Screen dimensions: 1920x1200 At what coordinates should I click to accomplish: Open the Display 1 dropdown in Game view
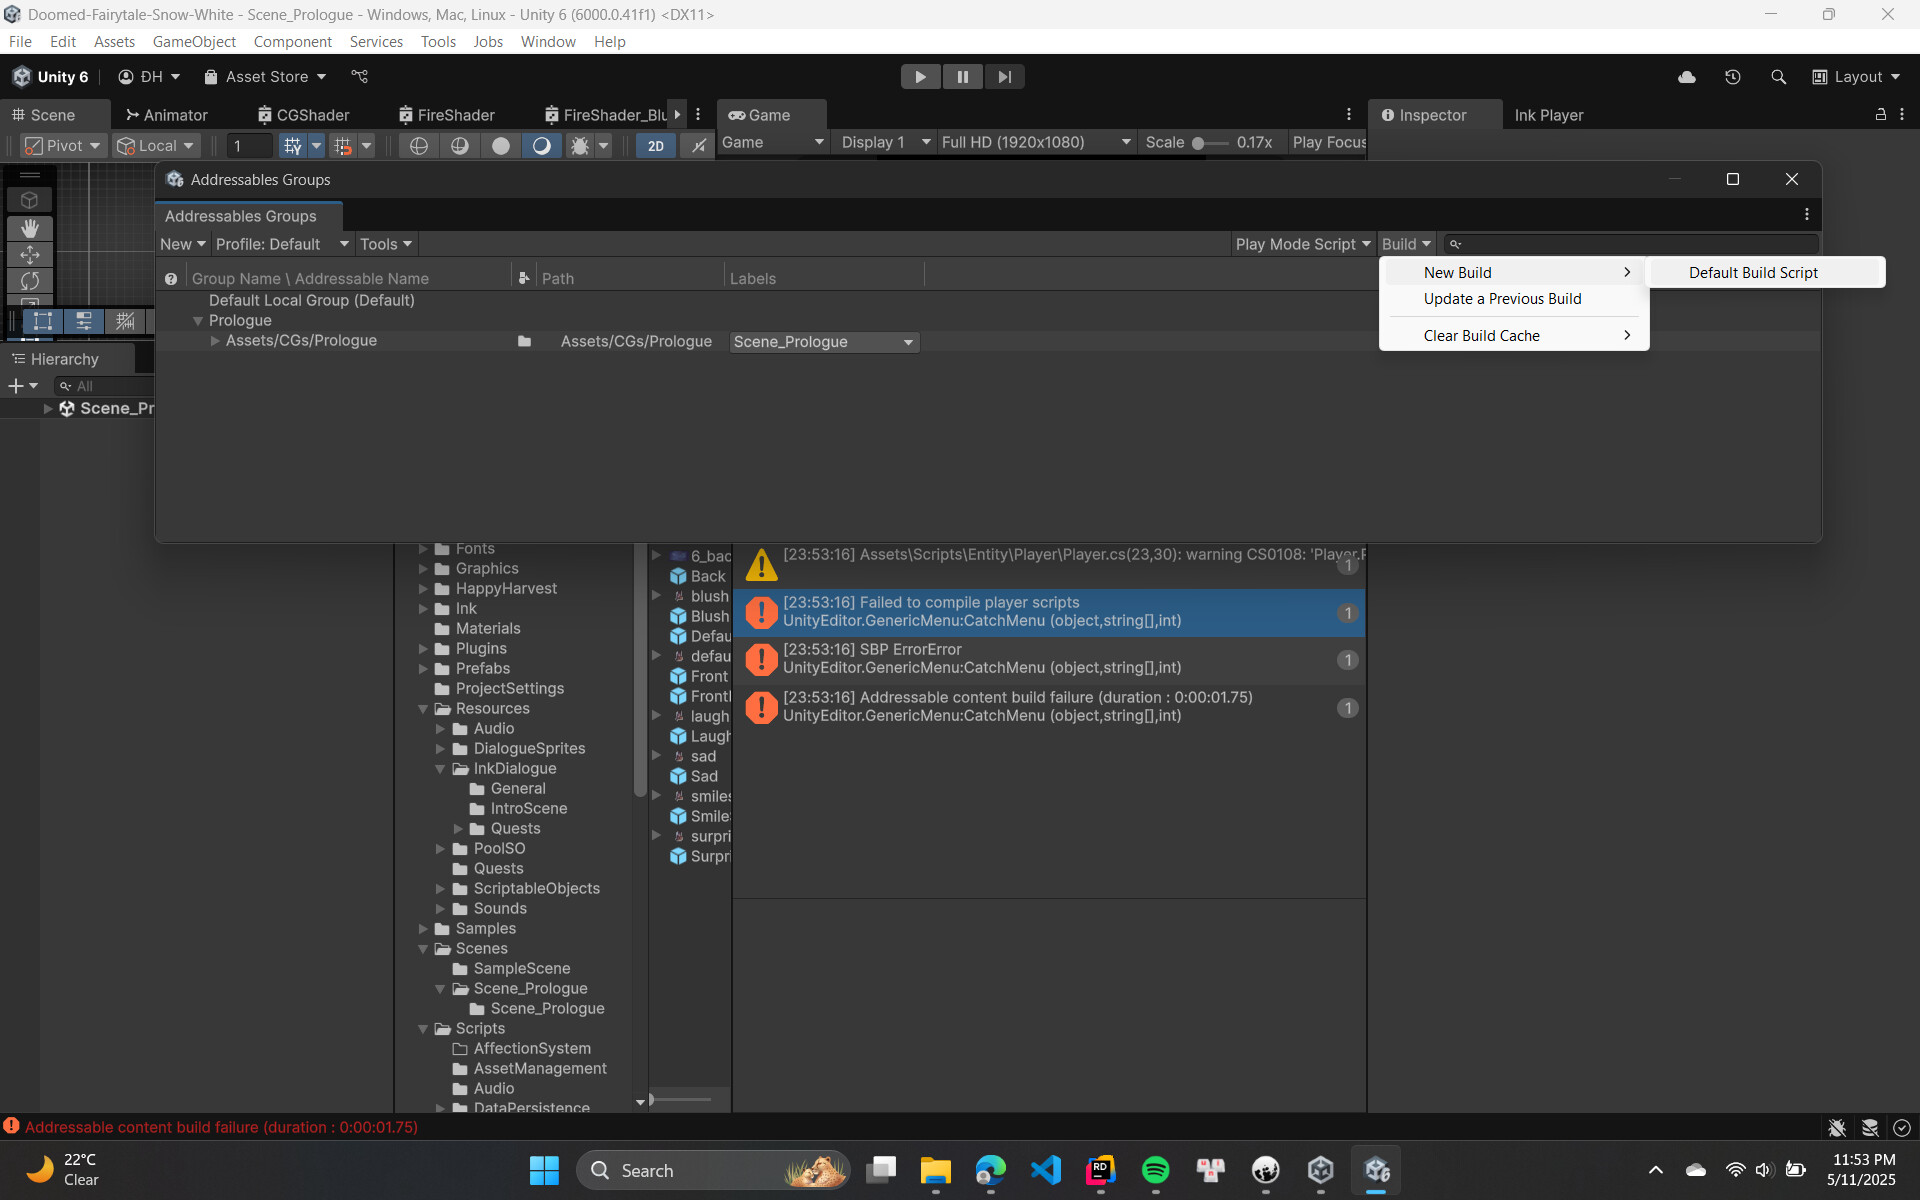point(883,142)
